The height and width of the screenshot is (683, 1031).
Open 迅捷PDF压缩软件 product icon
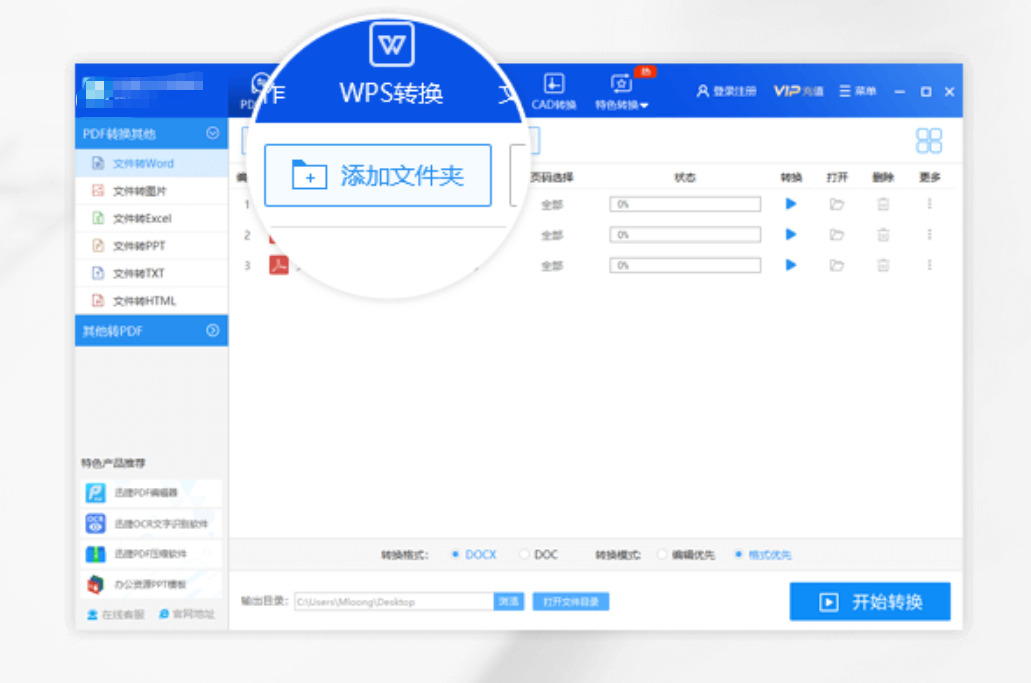coord(95,553)
